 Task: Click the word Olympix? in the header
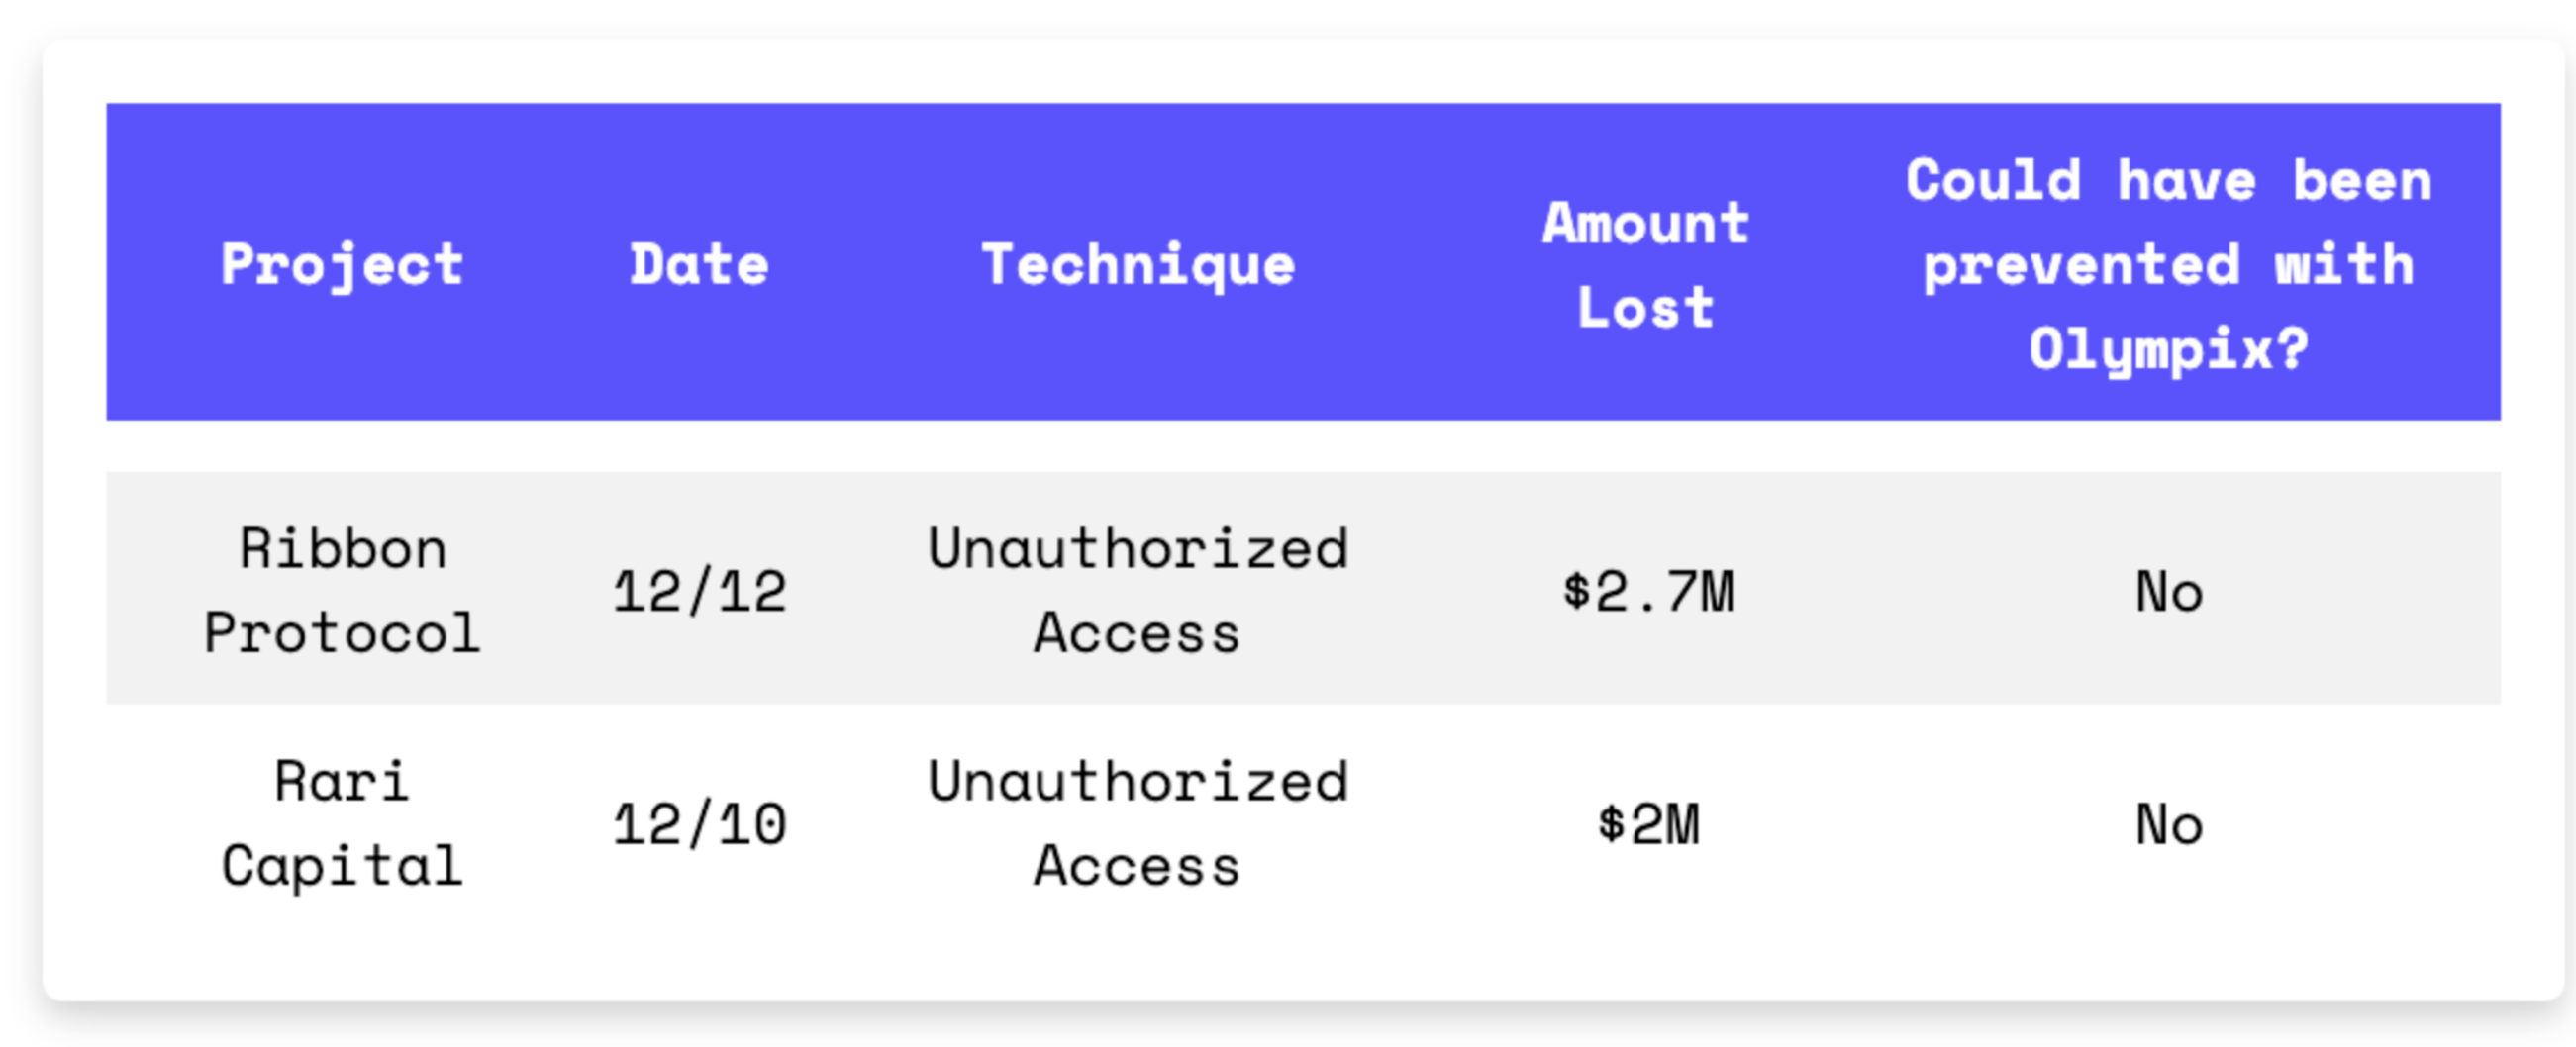click(2168, 350)
